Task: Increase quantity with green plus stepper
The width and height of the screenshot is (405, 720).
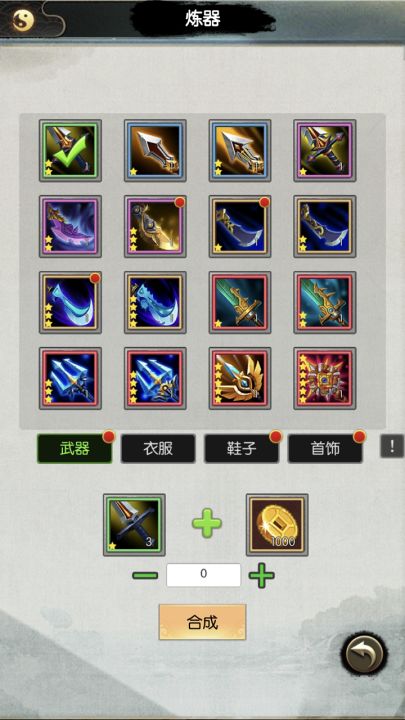Action: pos(262,575)
